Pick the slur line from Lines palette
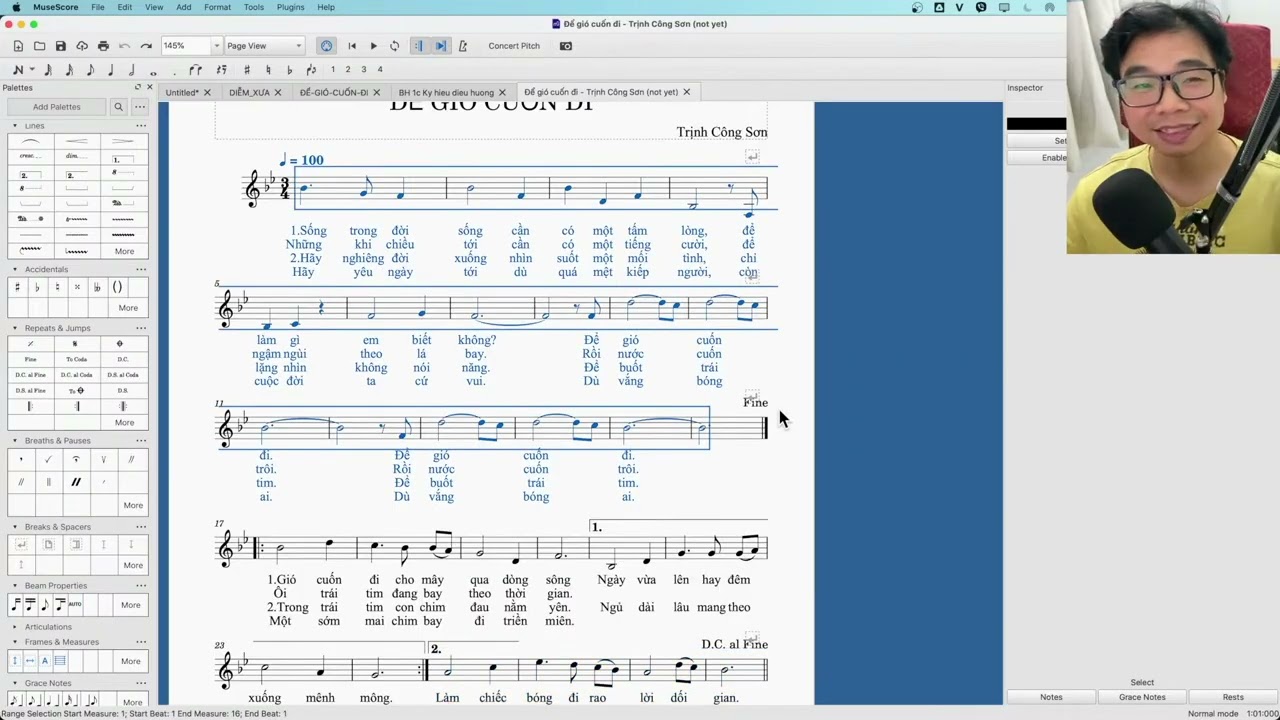1280x720 pixels. click(x=31, y=142)
